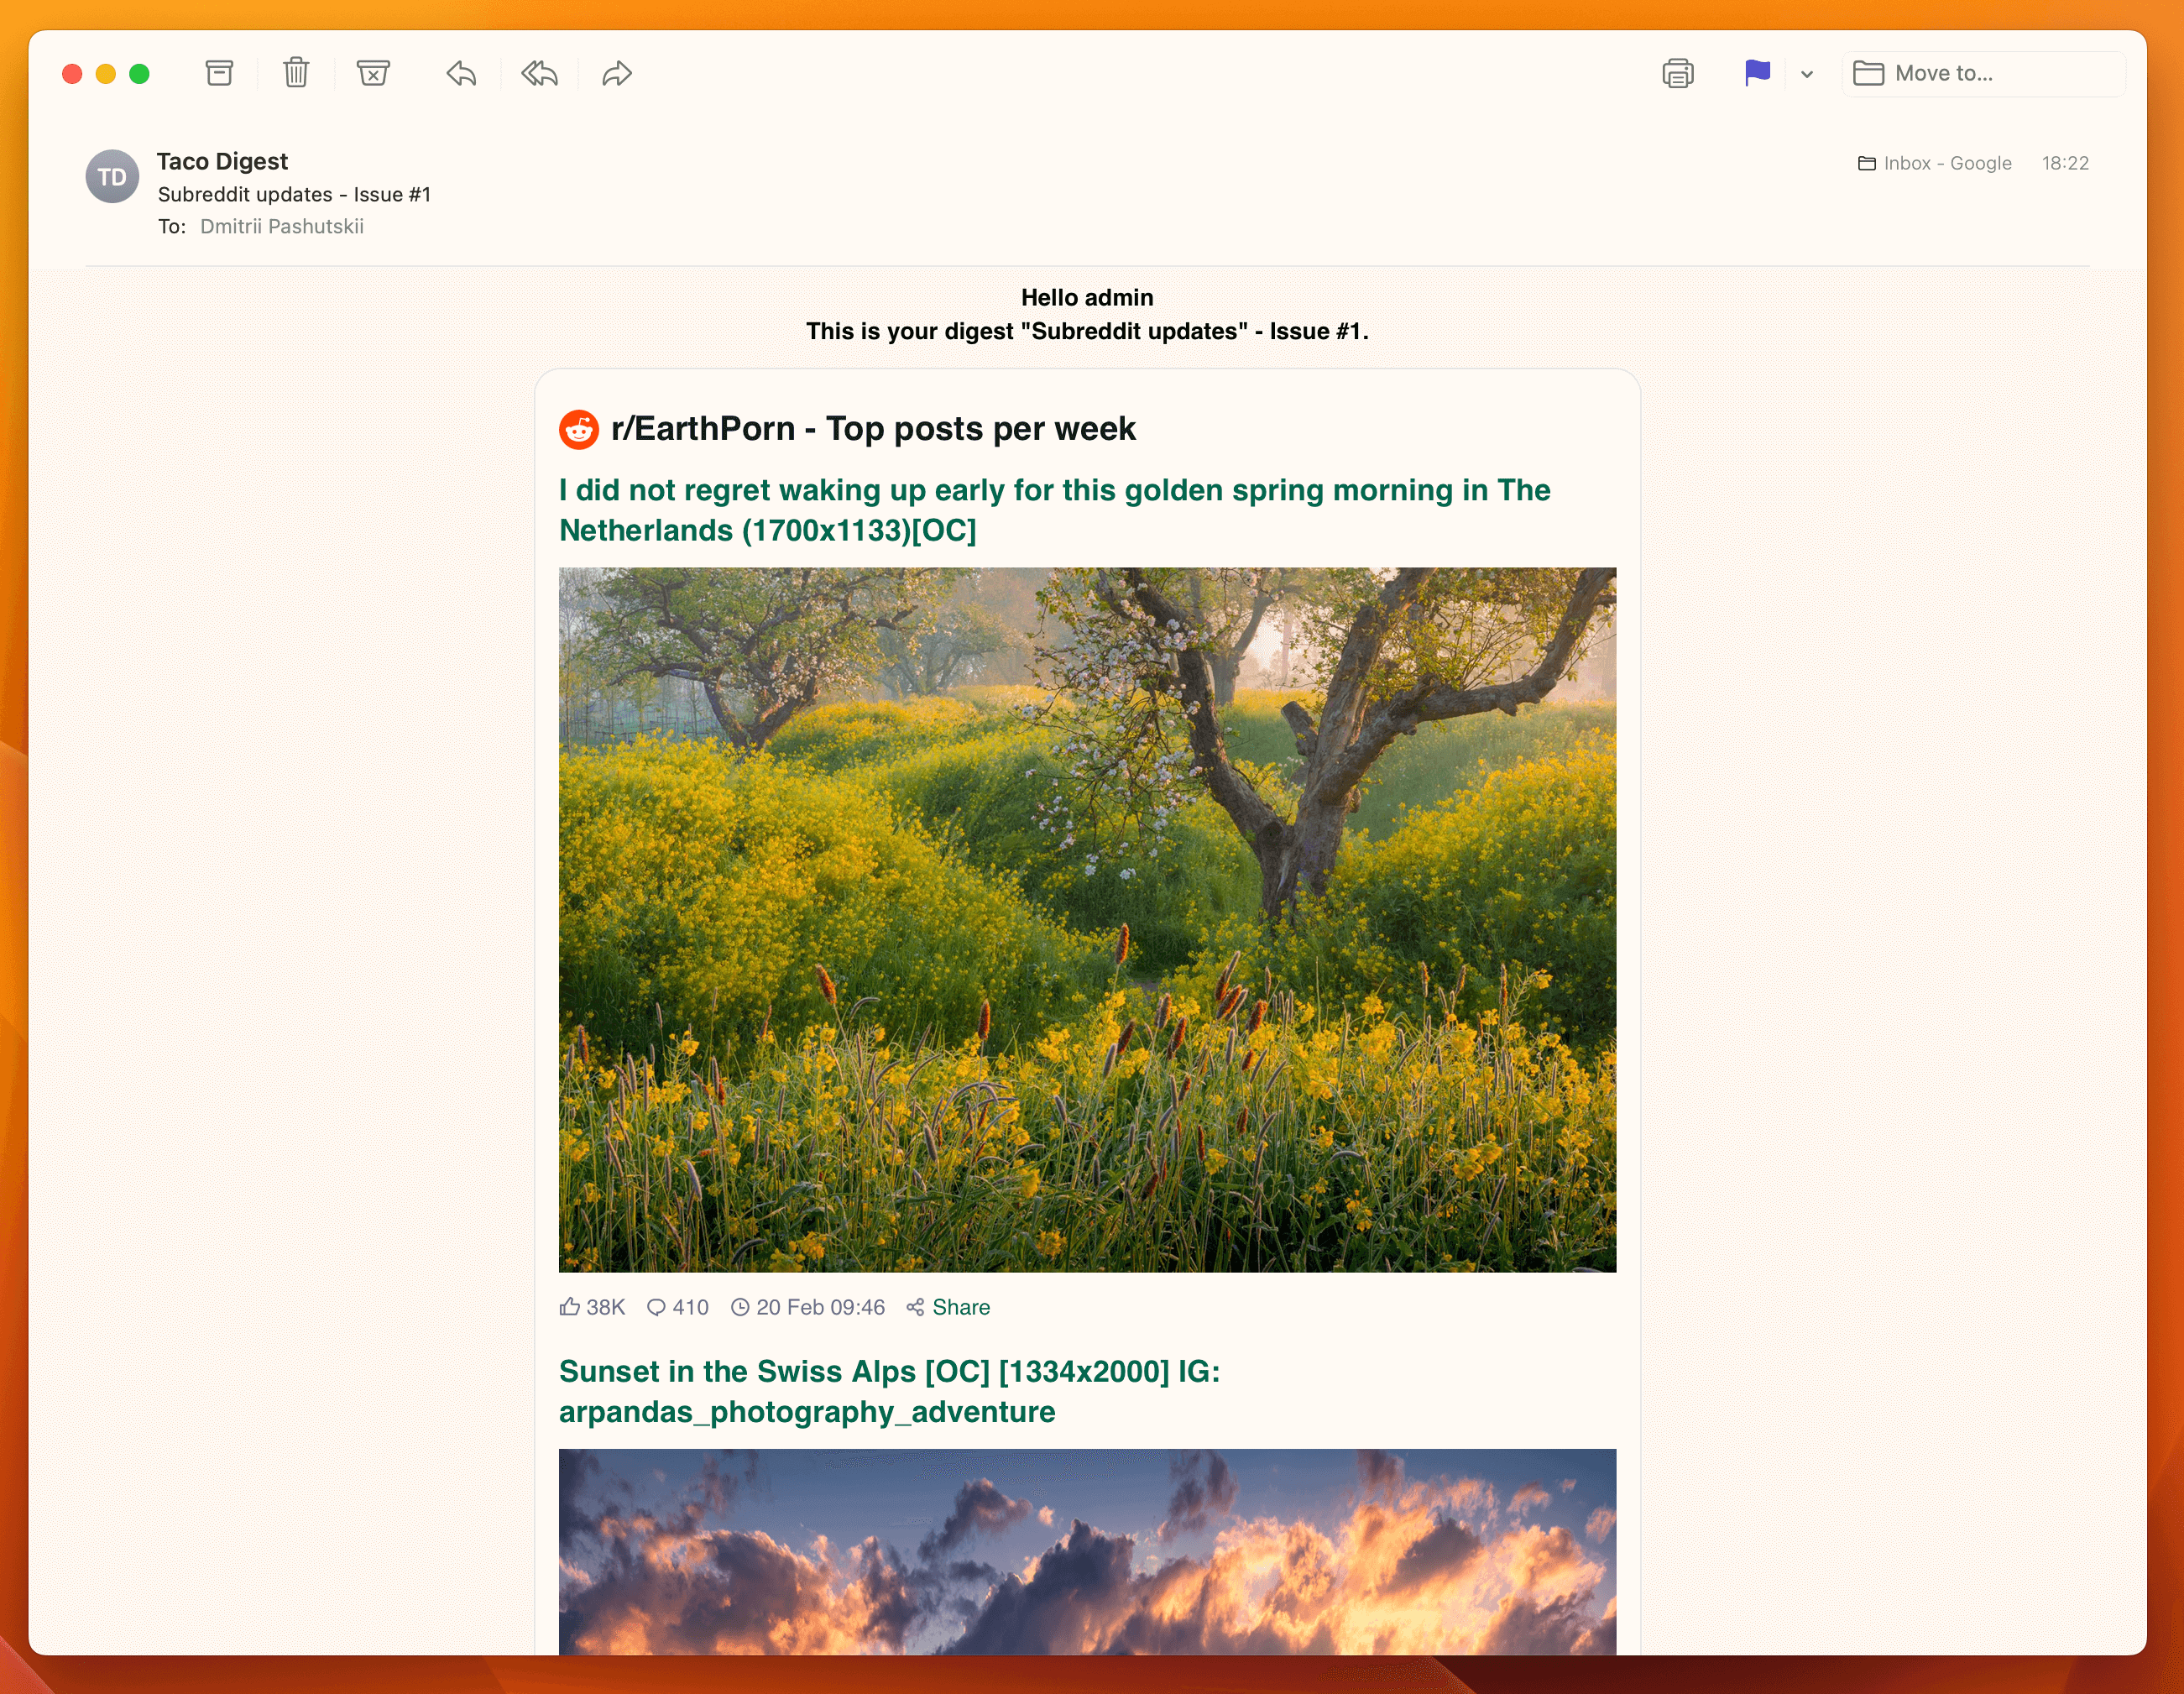This screenshot has height=1694, width=2184.
Task: Click the Subreddit updates - Issue #1 subject line
Action: (294, 194)
